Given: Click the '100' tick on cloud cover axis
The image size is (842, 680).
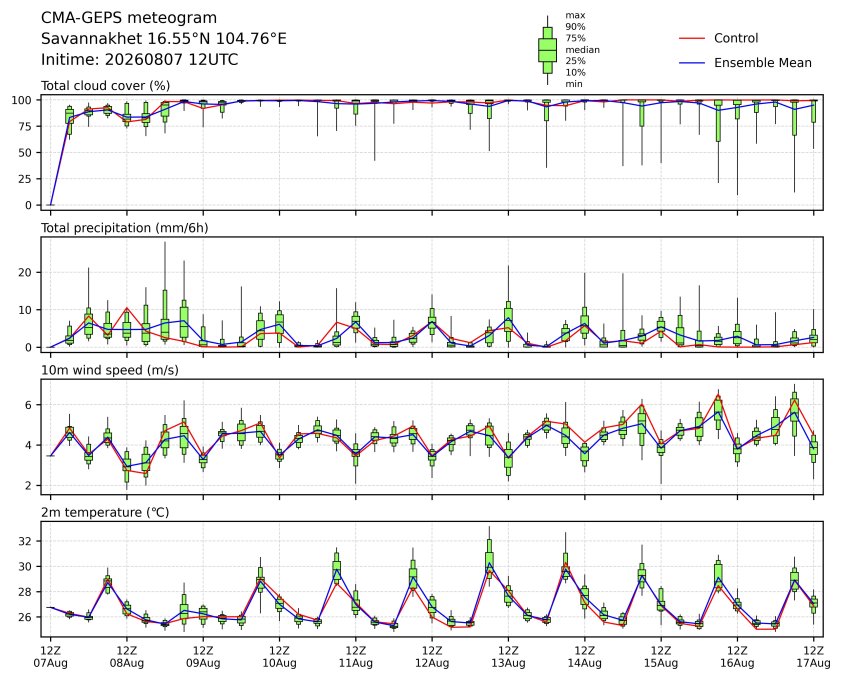Looking at the screenshot, I should click(x=22, y=100).
